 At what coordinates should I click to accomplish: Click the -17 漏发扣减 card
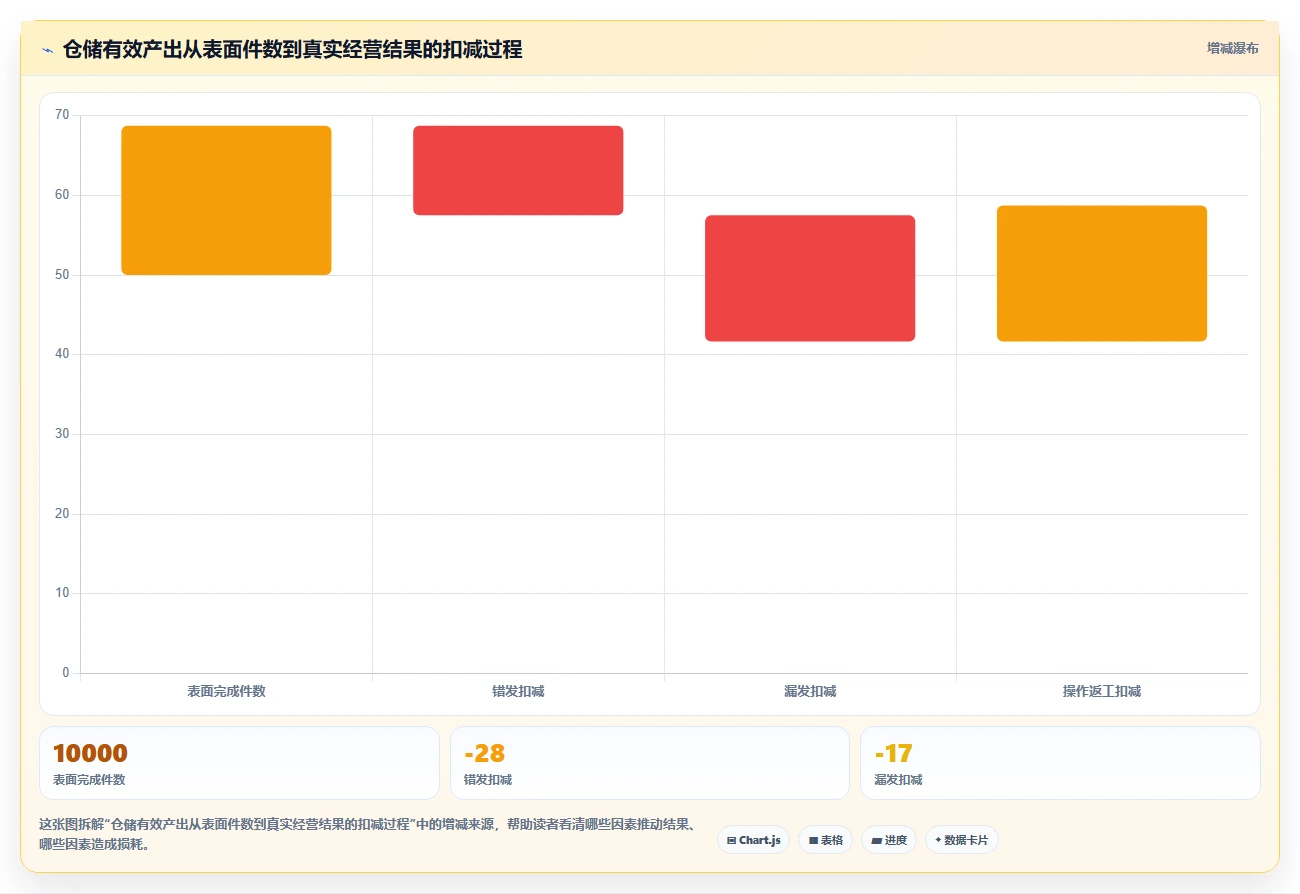(x=1060, y=763)
